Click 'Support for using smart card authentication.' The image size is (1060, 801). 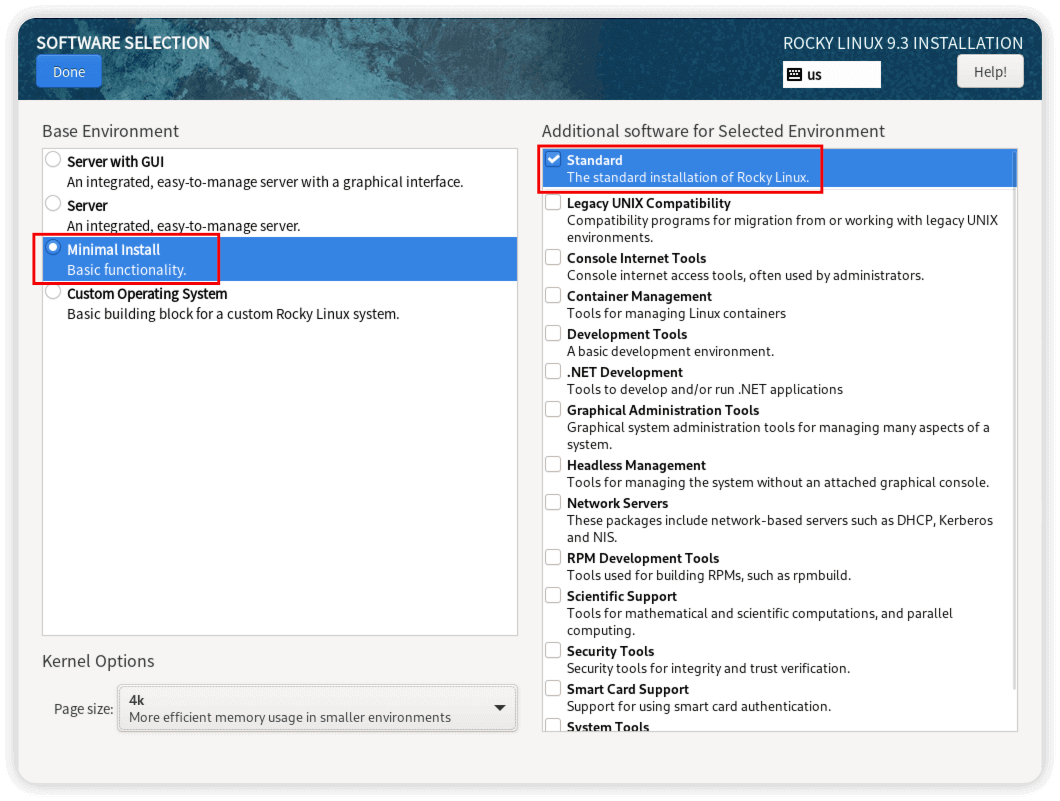pyautogui.click(x=698, y=706)
